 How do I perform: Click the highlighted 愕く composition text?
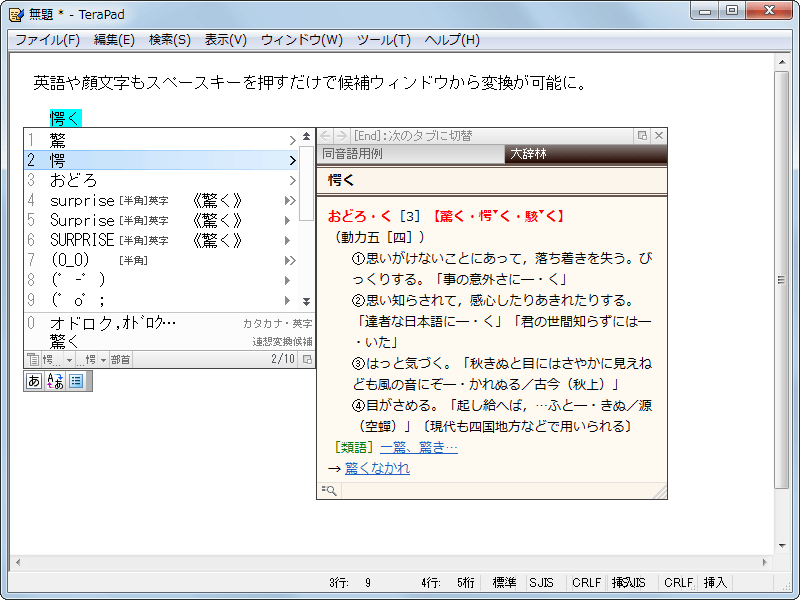tap(65, 118)
